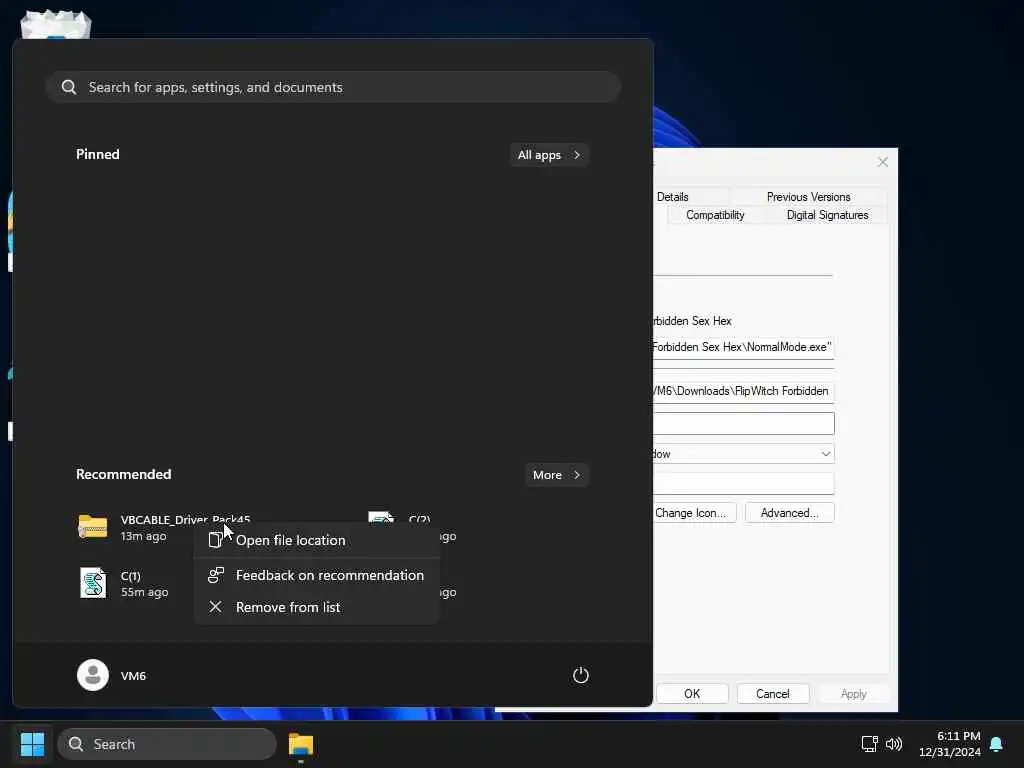Viewport: 1024px width, 768px height.
Task: Click the C(1) item labeled 55m ago
Action: pos(134,583)
